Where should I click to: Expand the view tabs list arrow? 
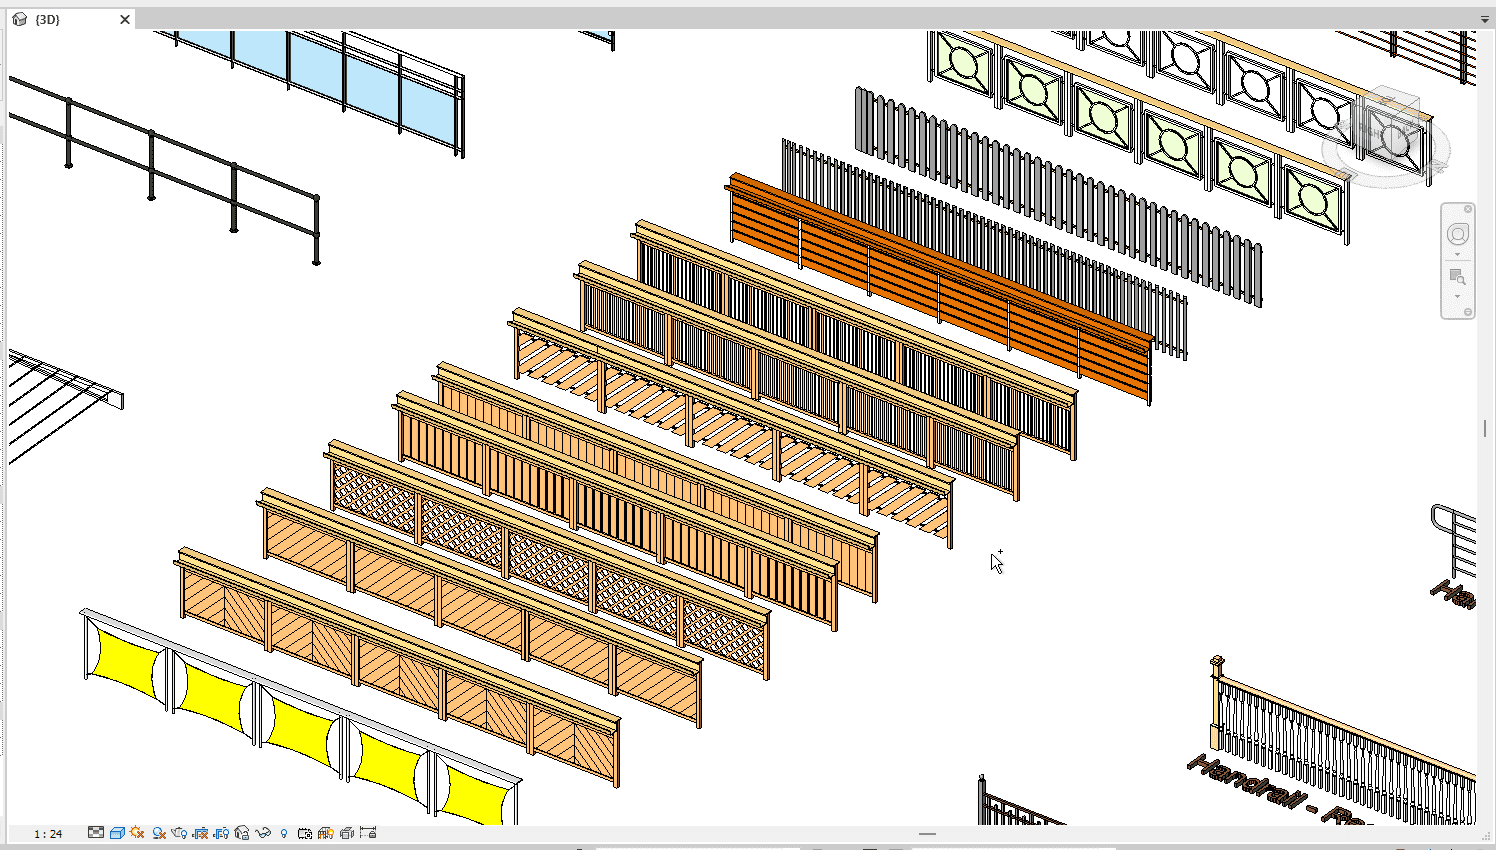pyautogui.click(x=1485, y=19)
